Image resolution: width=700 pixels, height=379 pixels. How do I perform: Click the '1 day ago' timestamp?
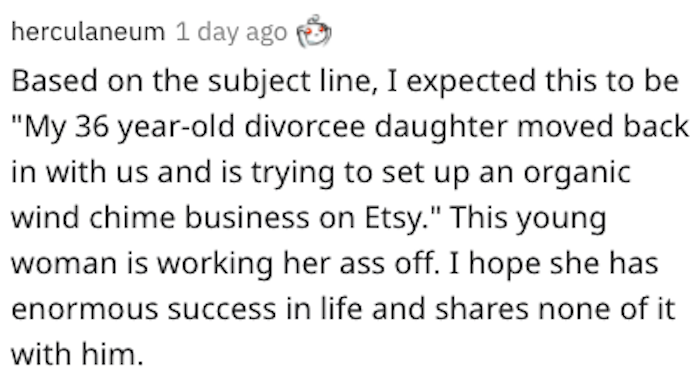(231, 33)
